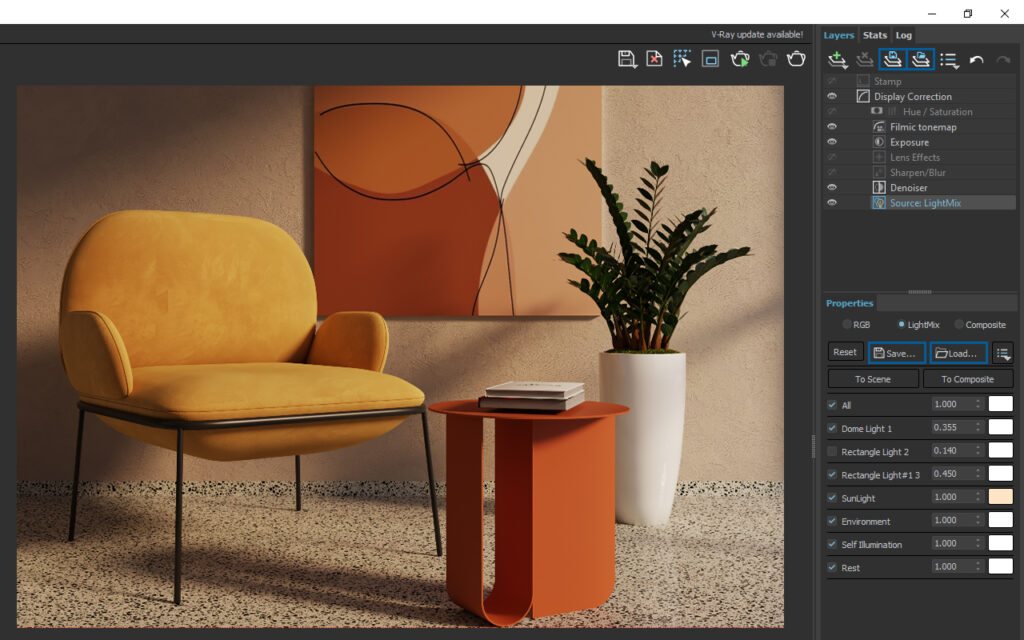1024x640 pixels.
Task: Click the clear image icon
Action: [654, 59]
